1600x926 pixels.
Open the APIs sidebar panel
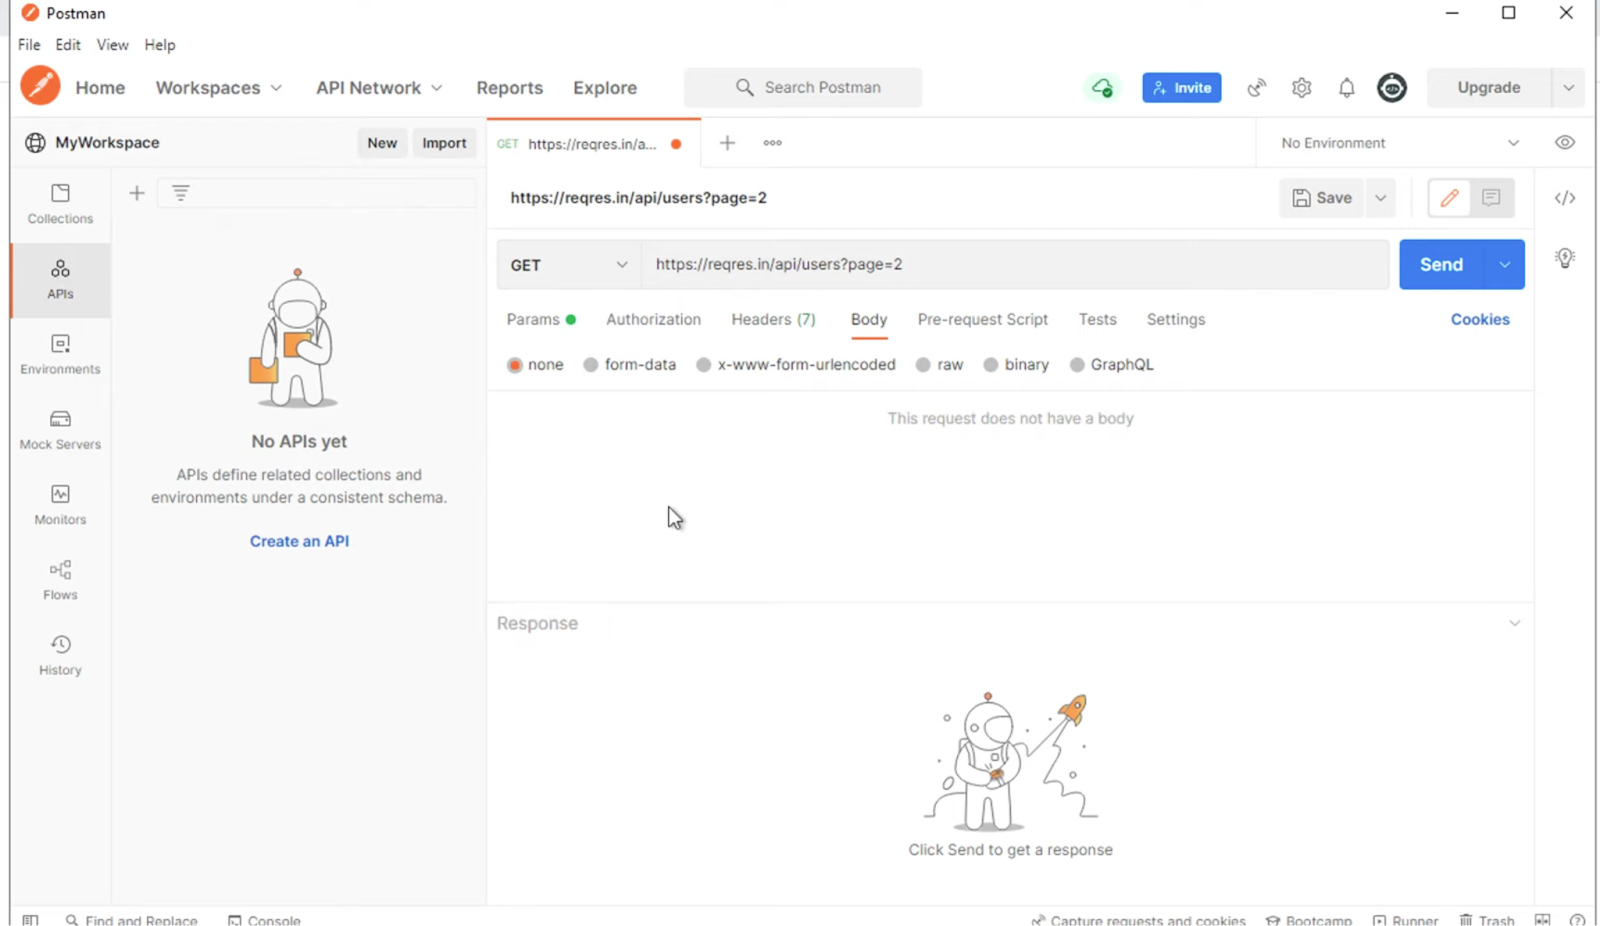[x=60, y=280]
